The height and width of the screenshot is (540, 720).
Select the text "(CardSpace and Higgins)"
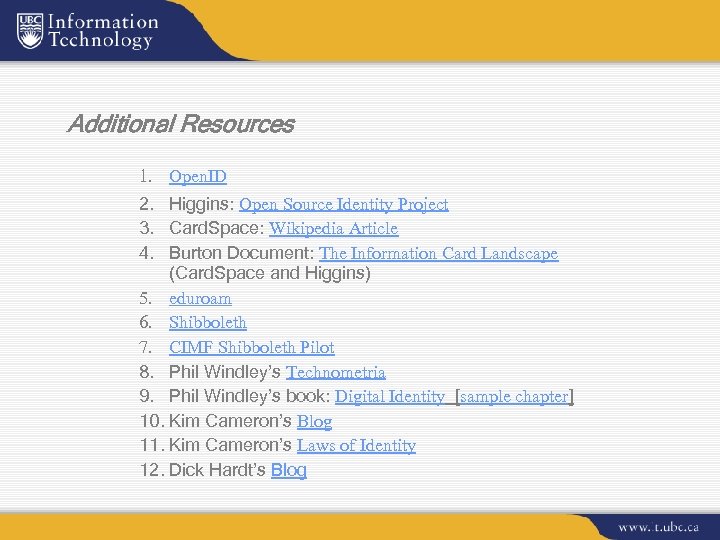pos(270,273)
